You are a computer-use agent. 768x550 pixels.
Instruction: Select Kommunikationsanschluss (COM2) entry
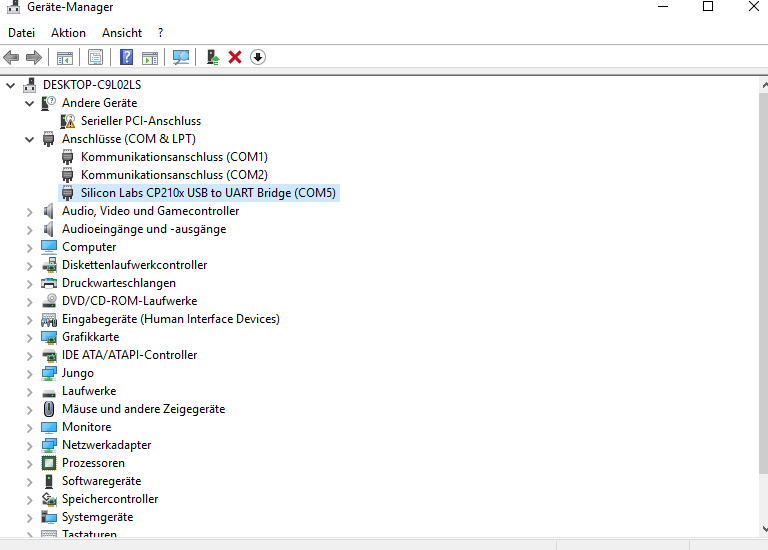pos(174,175)
